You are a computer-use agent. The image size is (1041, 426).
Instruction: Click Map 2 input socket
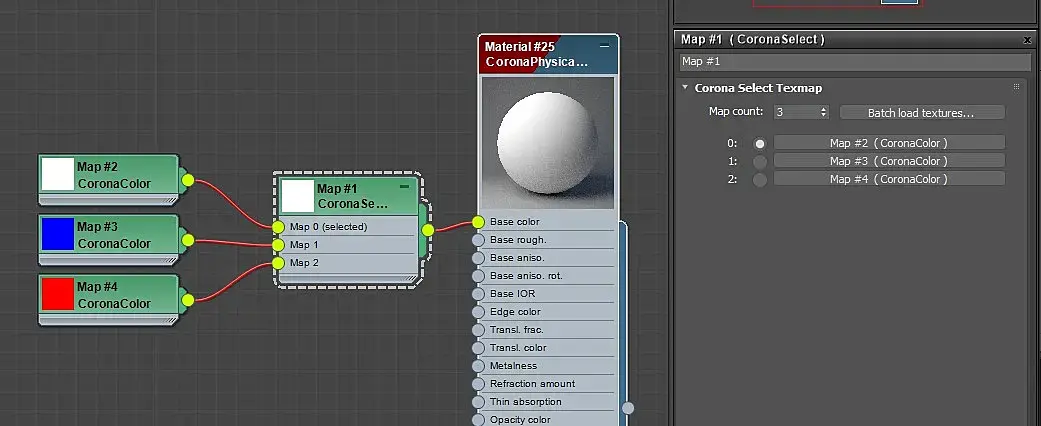[278, 263]
